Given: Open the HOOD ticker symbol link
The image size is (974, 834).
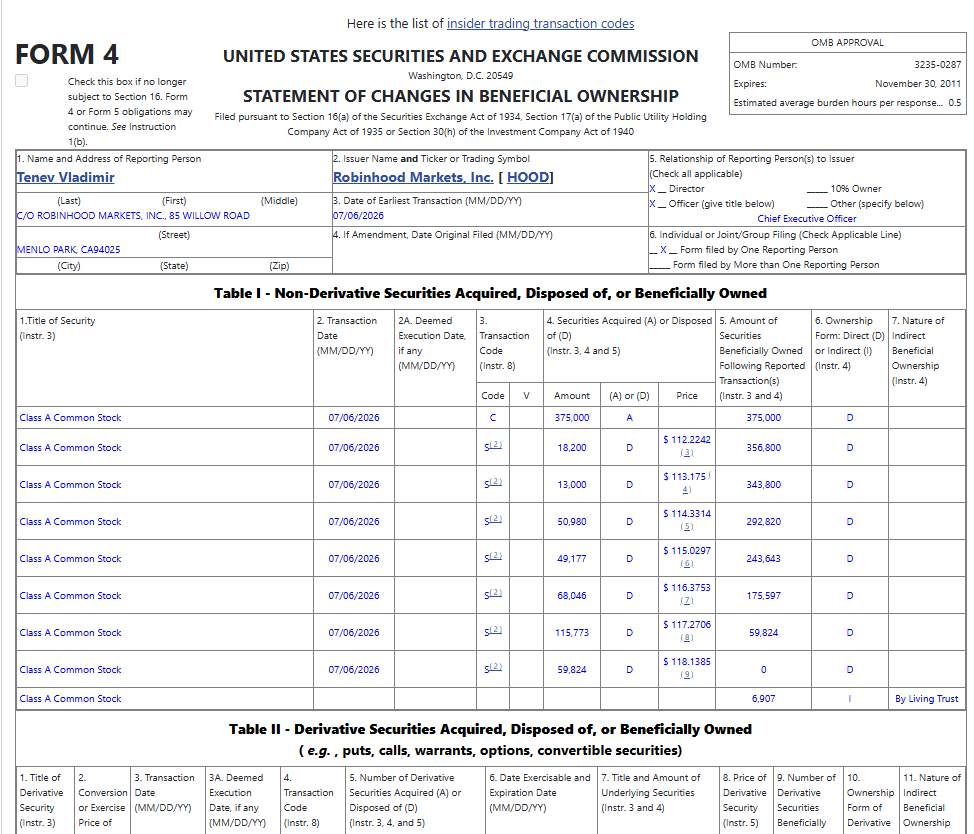Looking at the screenshot, I should 528,178.
